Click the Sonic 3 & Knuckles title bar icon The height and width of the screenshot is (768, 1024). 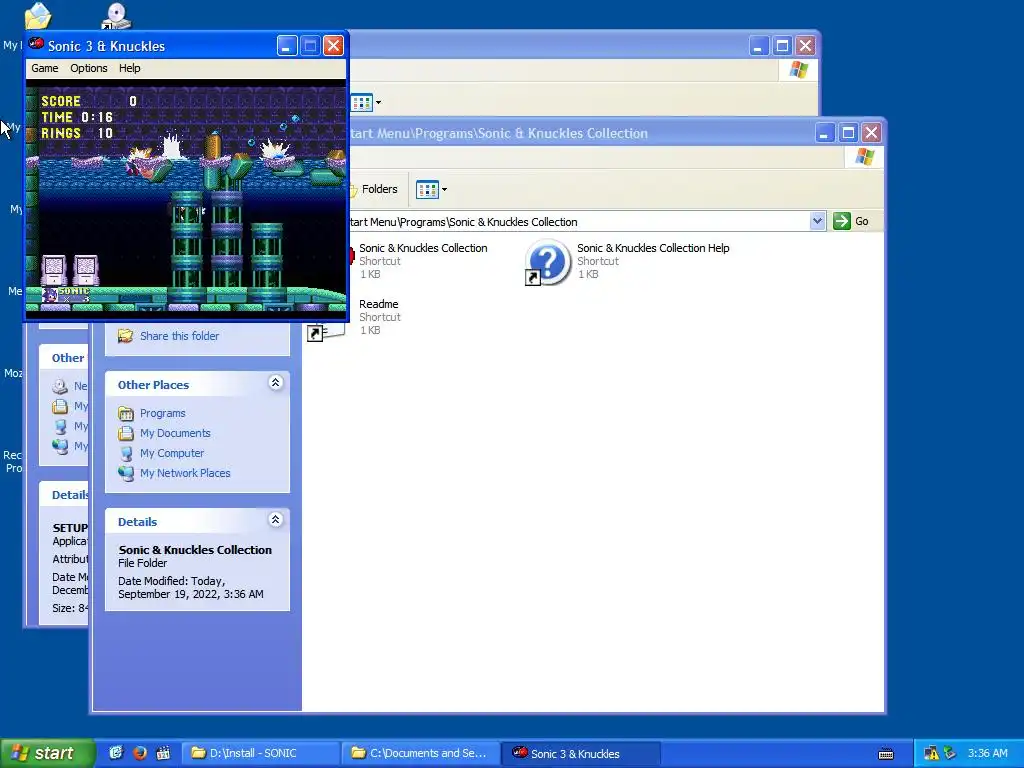tap(37, 45)
